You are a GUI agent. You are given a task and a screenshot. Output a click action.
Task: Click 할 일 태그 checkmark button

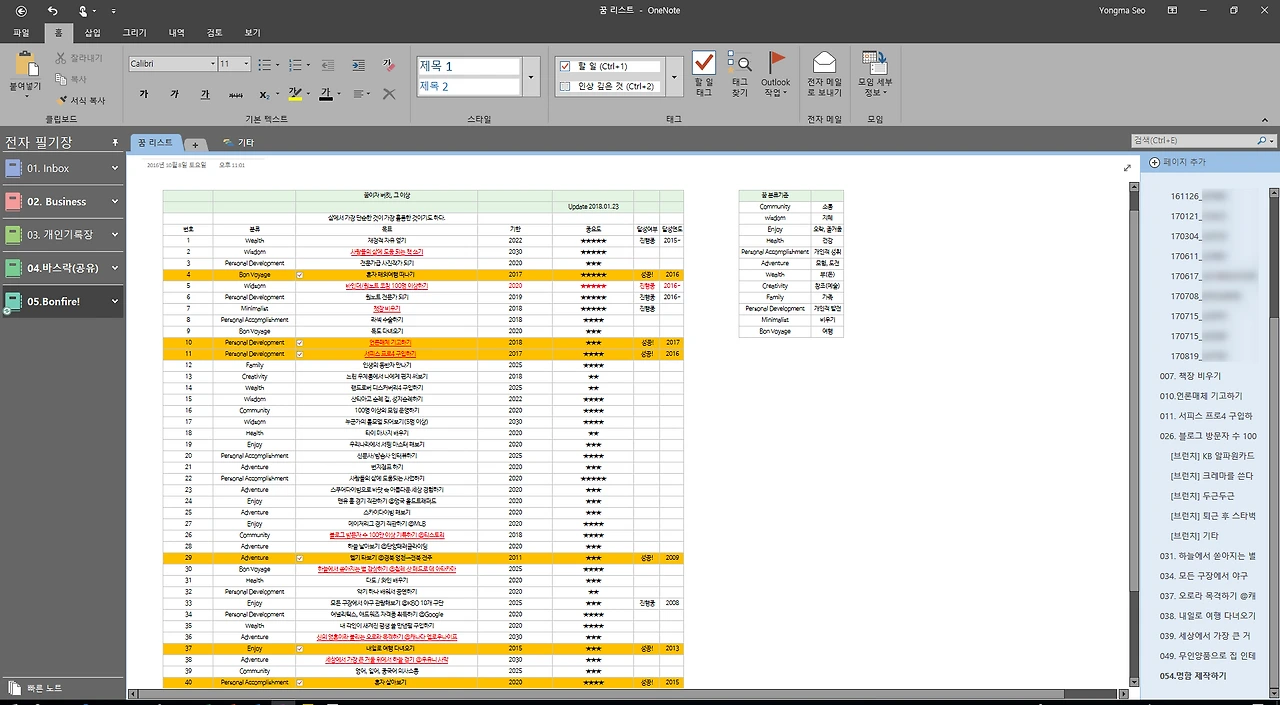tap(704, 73)
